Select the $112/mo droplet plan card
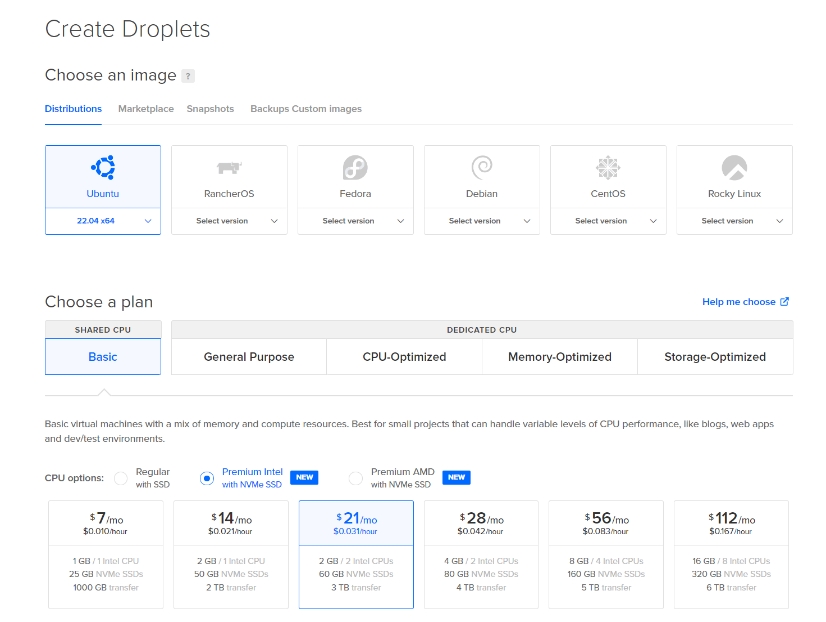This screenshot has width=826, height=622. tap(731, 554)
